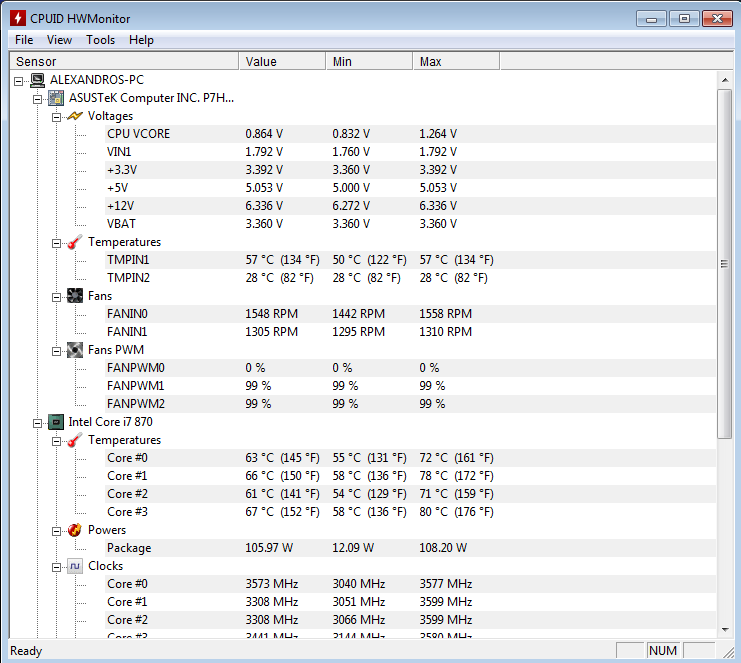
Task: Collapse the Fans group
Action: coord(56,297)
